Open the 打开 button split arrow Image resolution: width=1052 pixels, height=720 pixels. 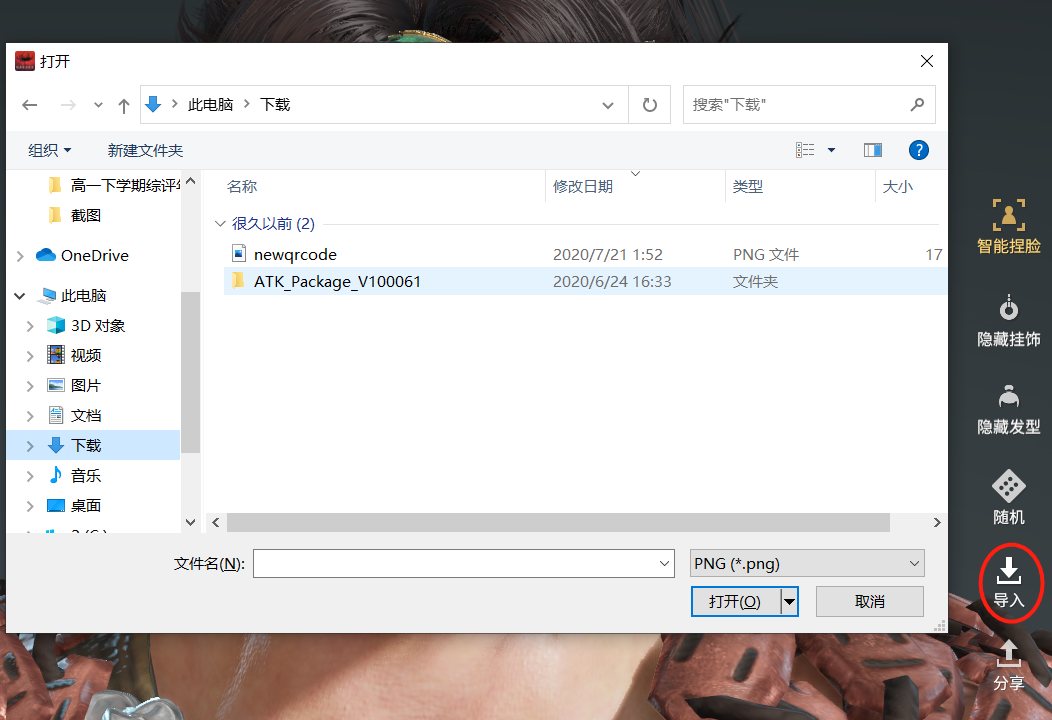790,601
